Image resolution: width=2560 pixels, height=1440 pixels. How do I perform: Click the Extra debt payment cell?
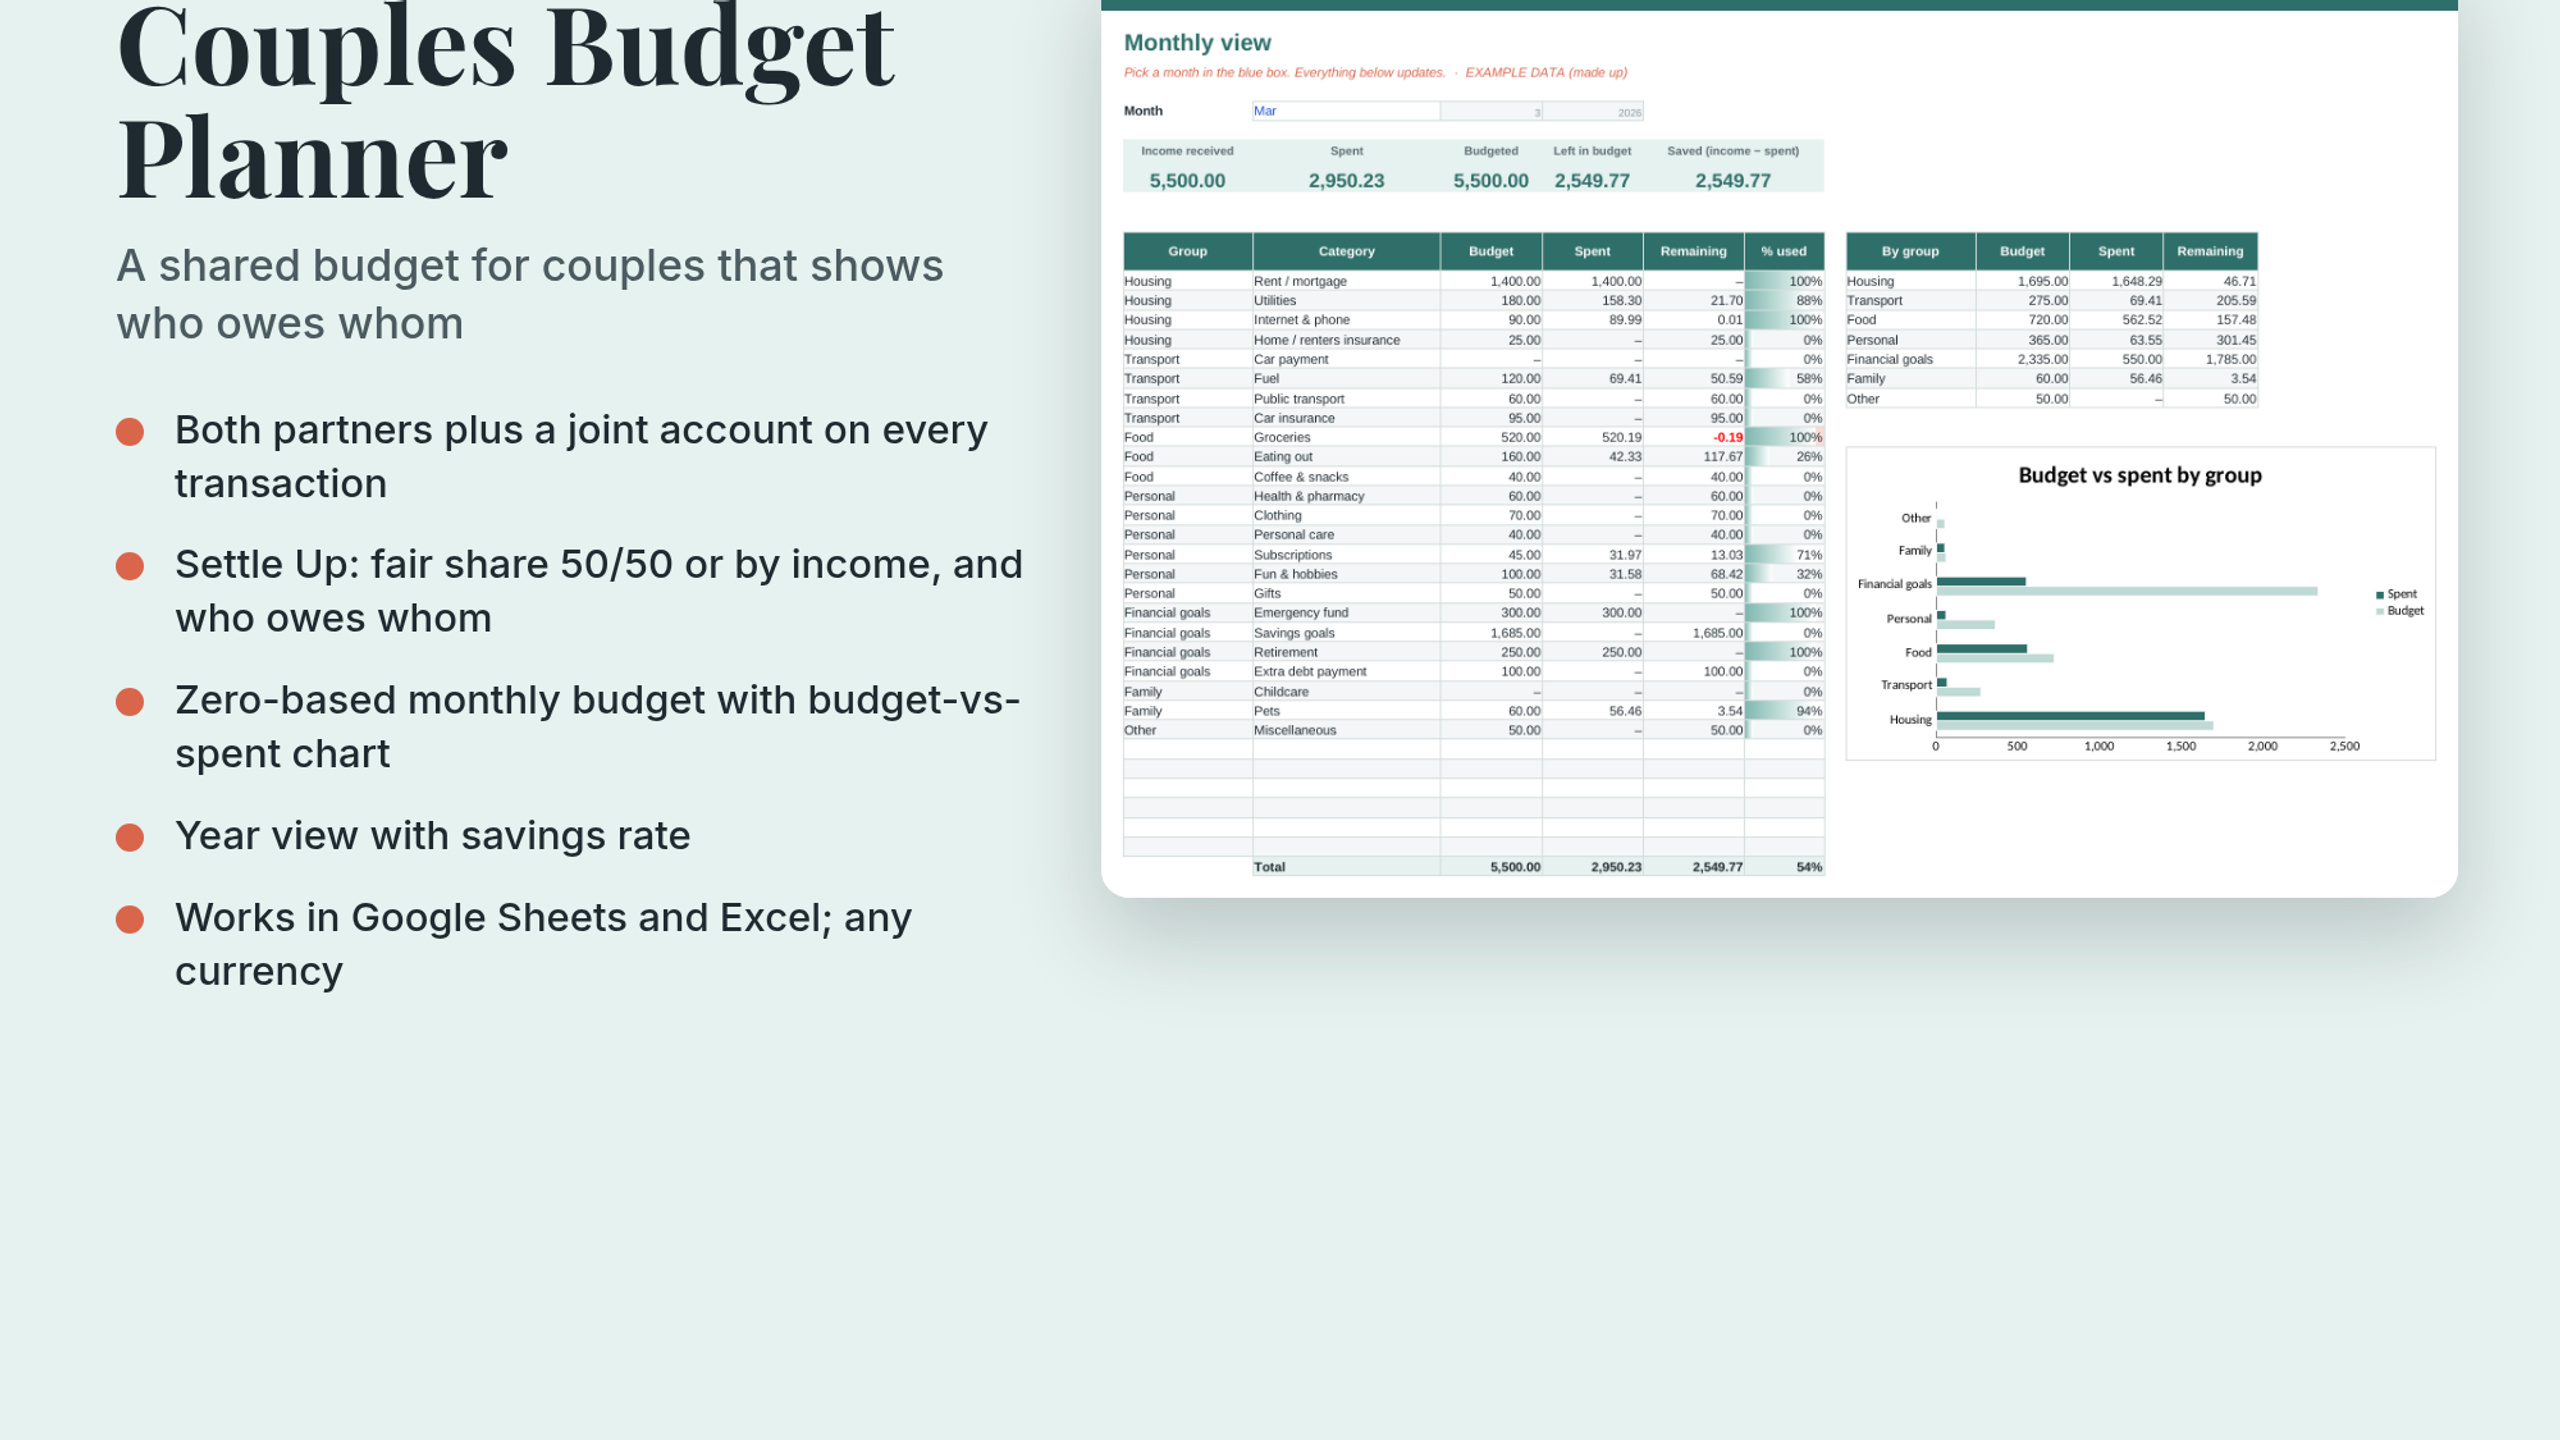[1346, 671]
